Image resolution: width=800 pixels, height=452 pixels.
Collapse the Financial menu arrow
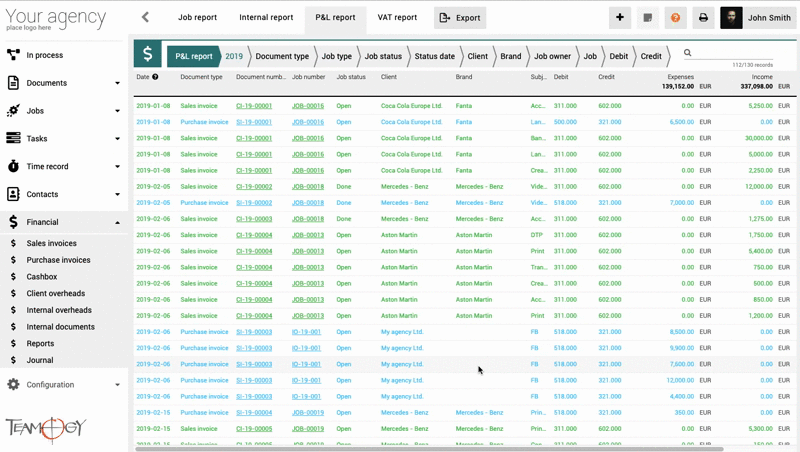click(x=117, y=222)
